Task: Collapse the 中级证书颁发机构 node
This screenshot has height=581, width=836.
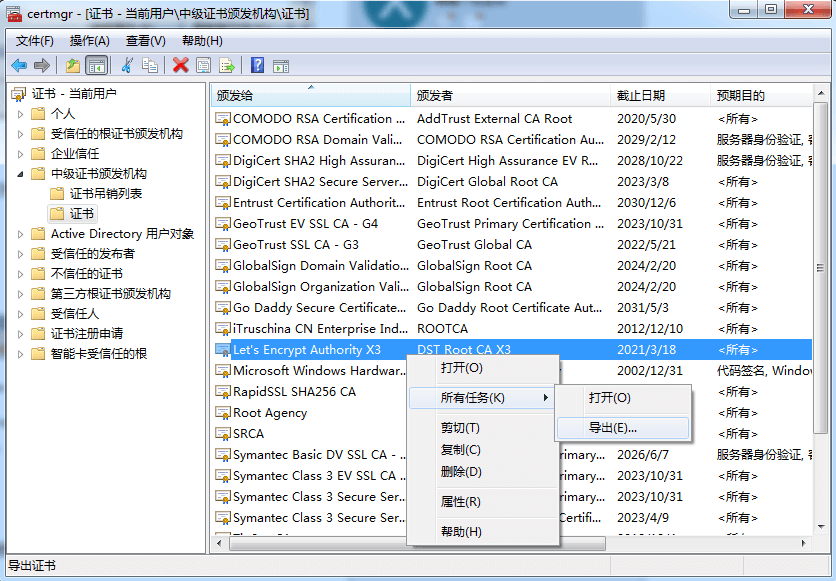Action: 20,174
